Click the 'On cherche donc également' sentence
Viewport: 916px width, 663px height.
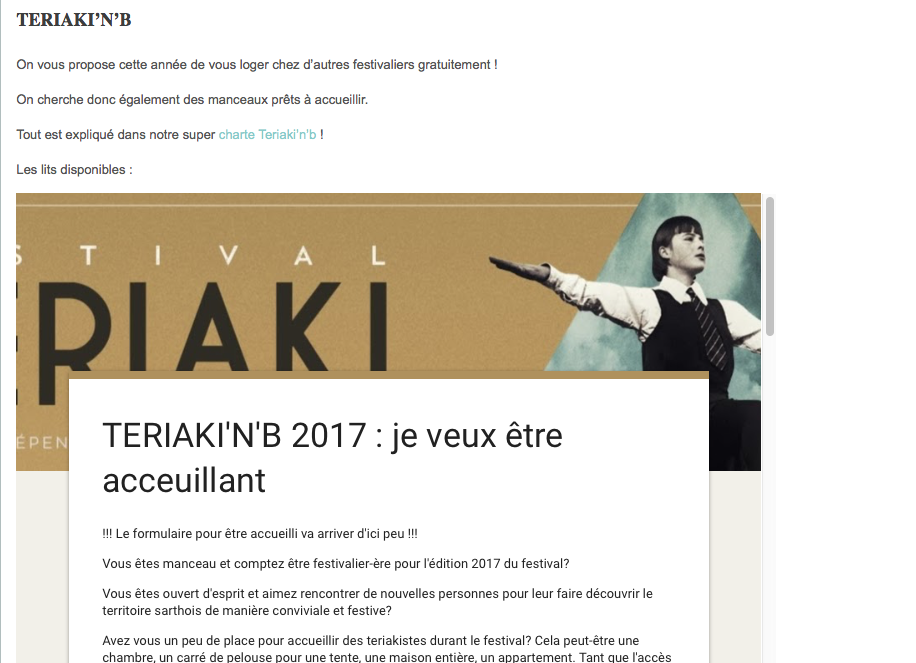[x=192, y=100]
